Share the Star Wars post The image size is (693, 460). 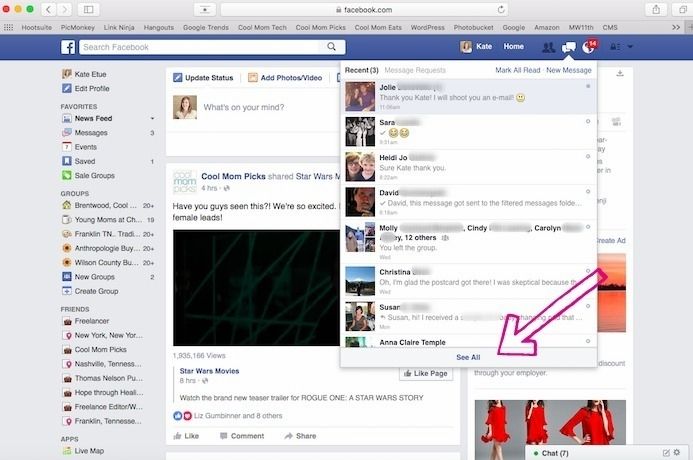pos(300,436)
